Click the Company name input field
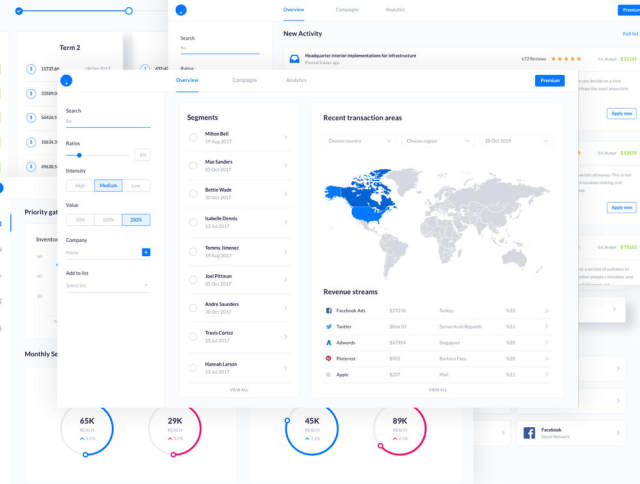Screen dimensions: 640x484 pos(103,253)
